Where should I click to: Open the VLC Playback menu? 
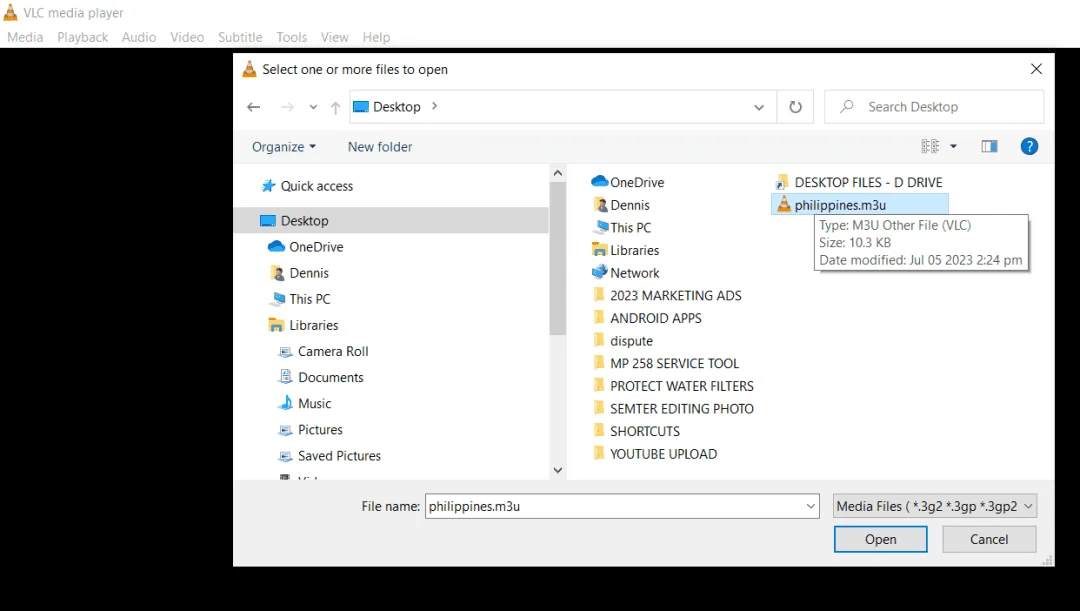(83, 37)
